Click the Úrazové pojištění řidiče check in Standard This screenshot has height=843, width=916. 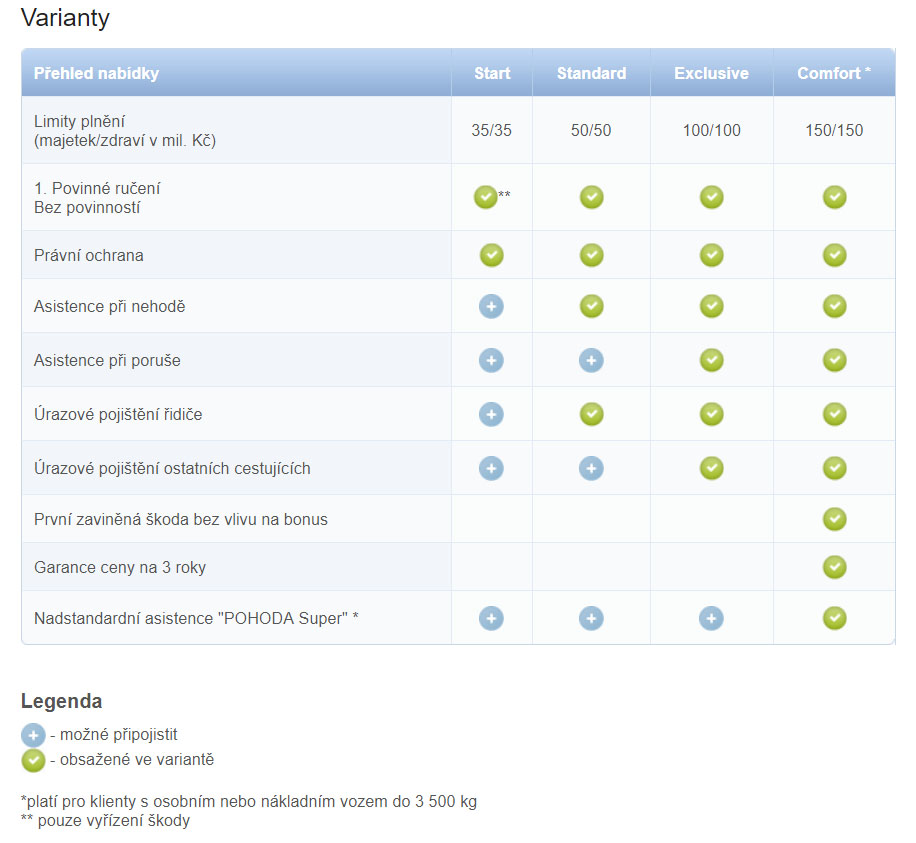[x=591, y=414]
